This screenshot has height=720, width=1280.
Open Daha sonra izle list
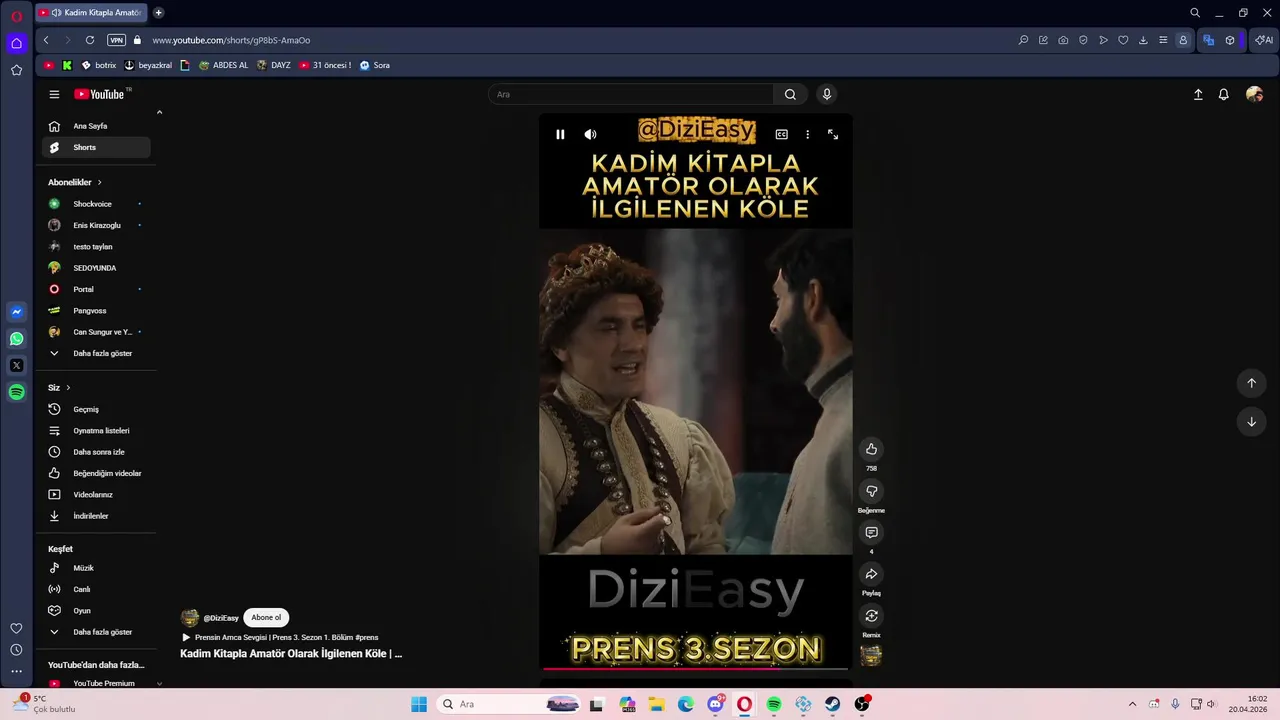point(96,452)
